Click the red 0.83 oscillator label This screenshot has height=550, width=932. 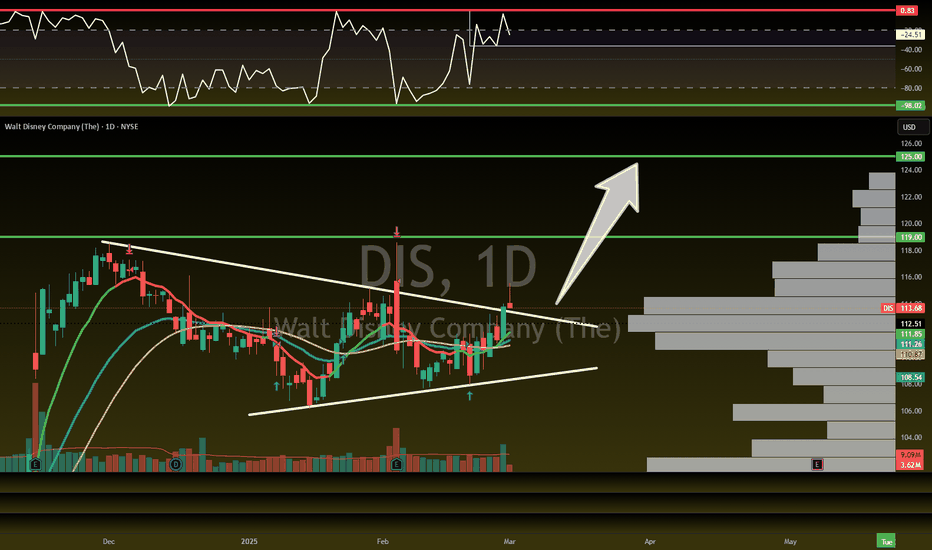click(x=907, y=10)
